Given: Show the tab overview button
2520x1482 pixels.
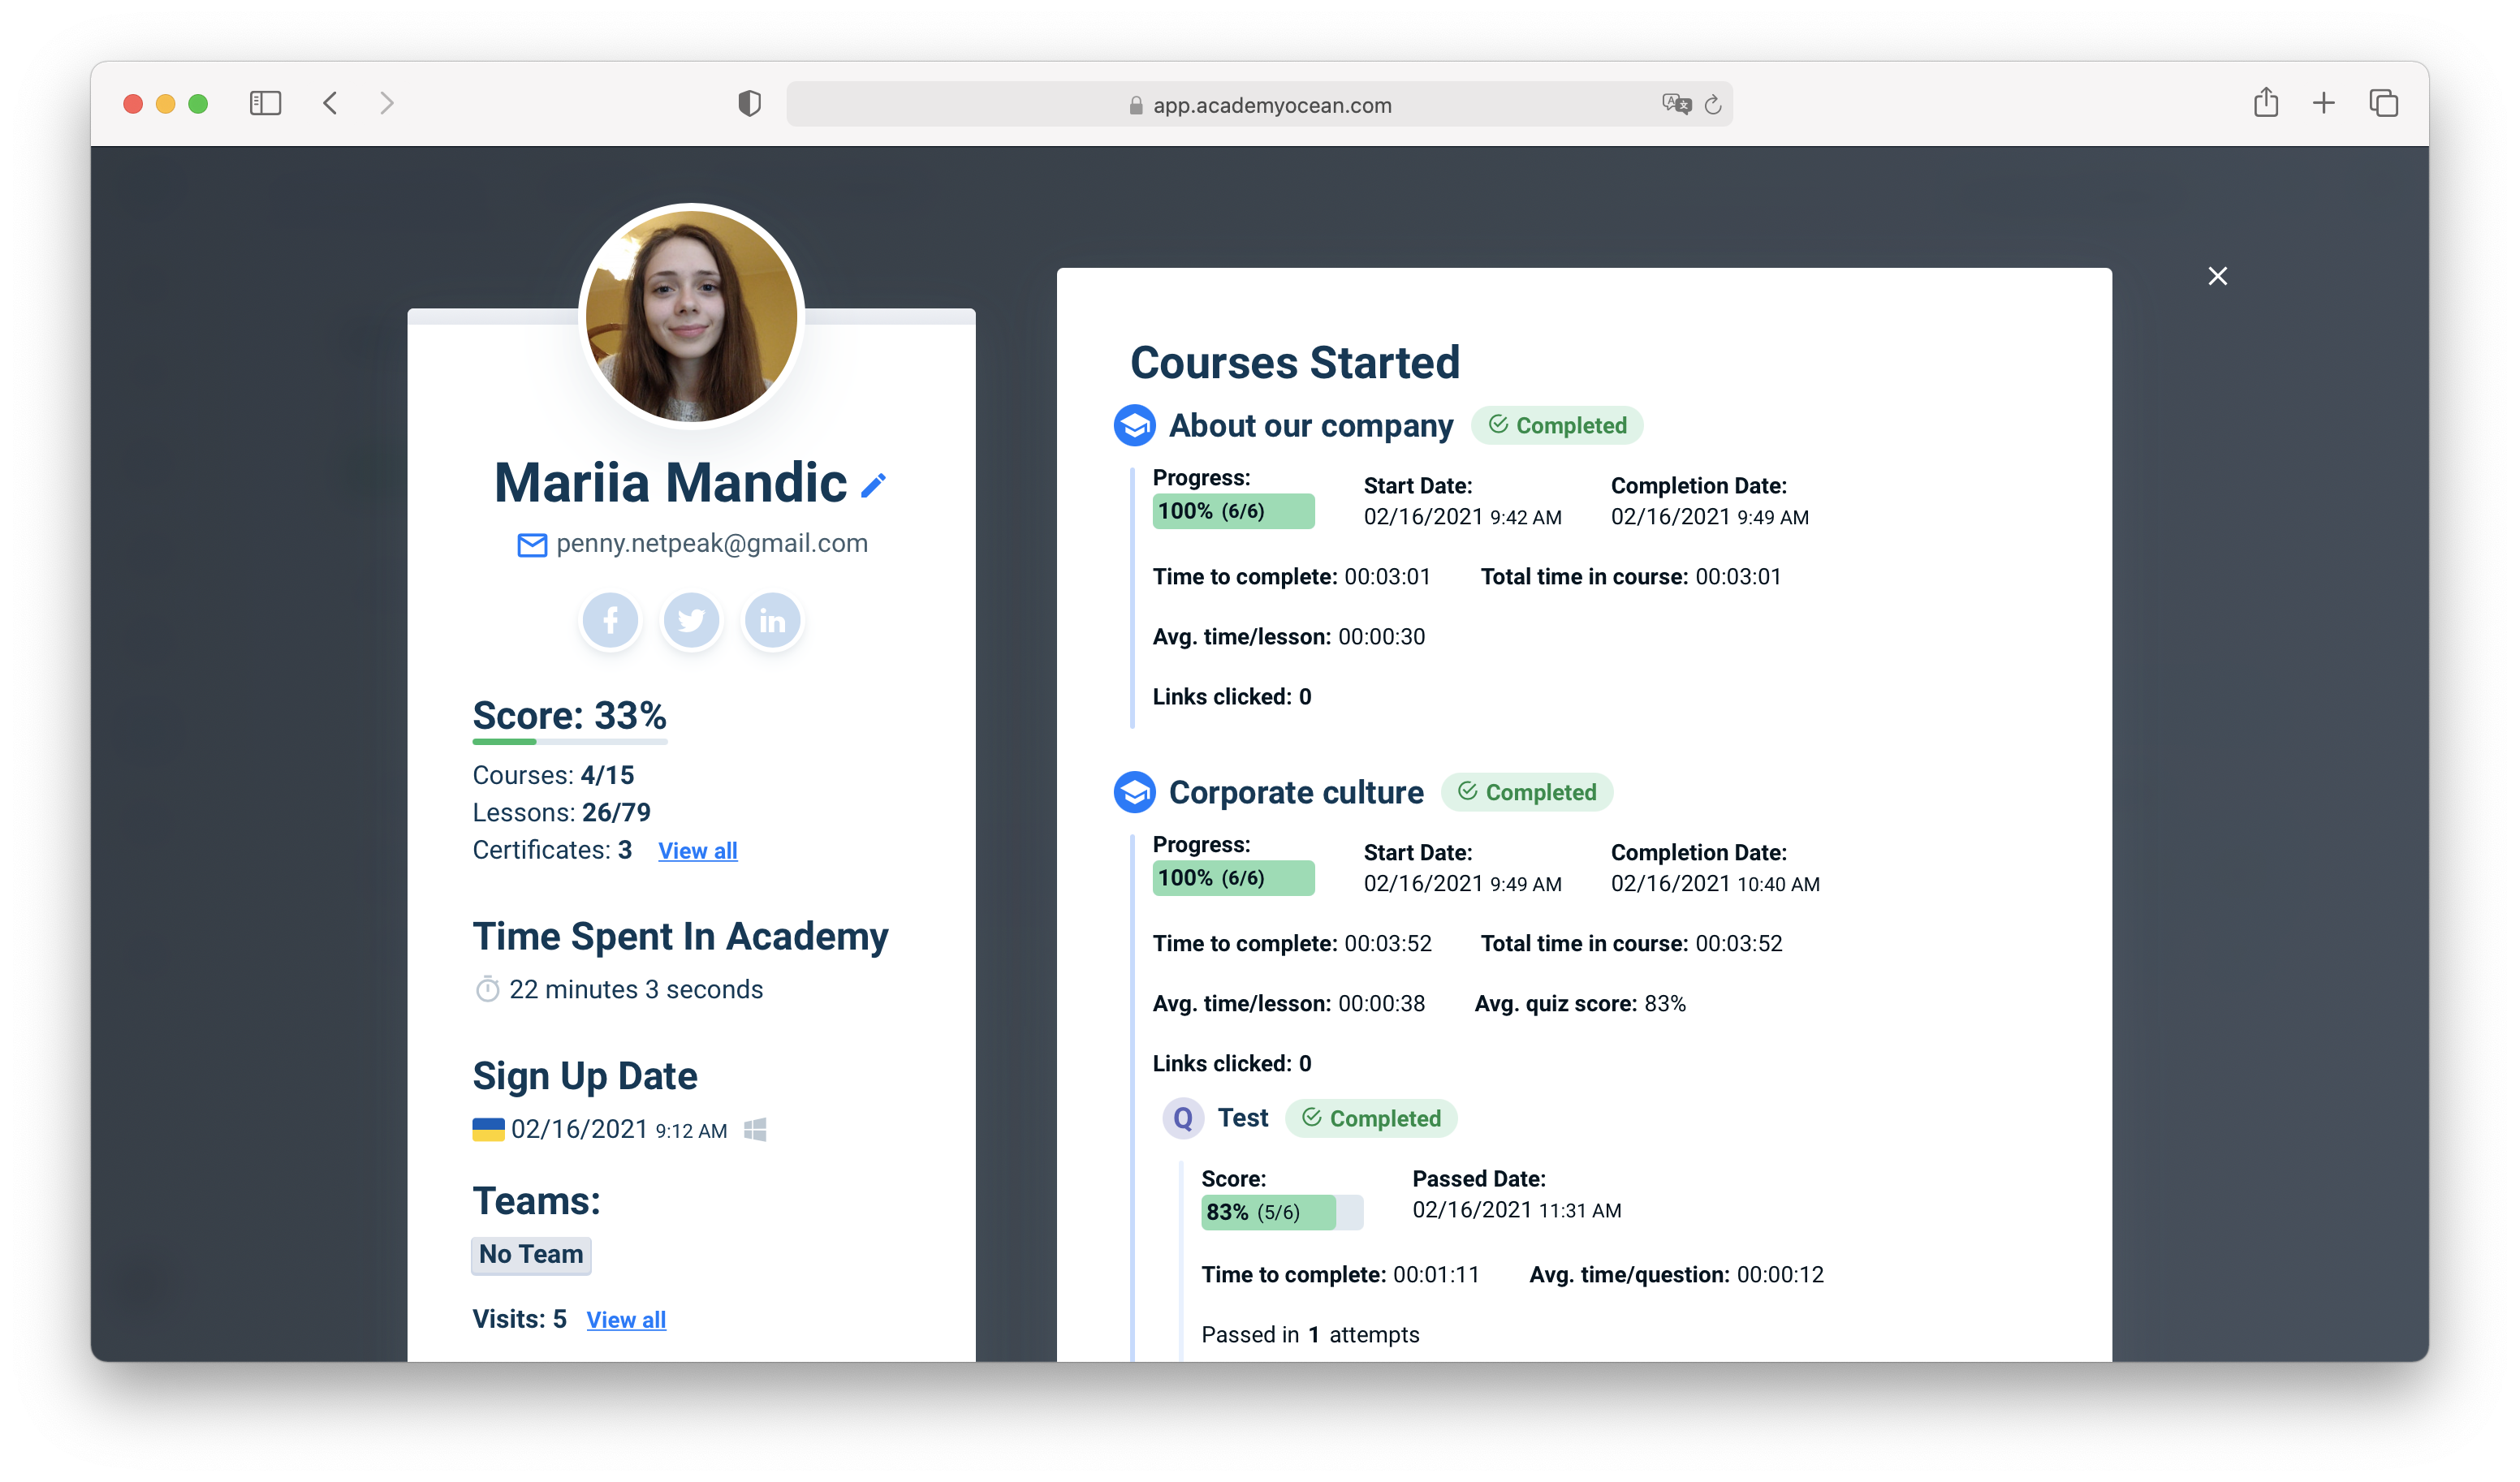Looking at the screenshot, I should point(2383,103).
